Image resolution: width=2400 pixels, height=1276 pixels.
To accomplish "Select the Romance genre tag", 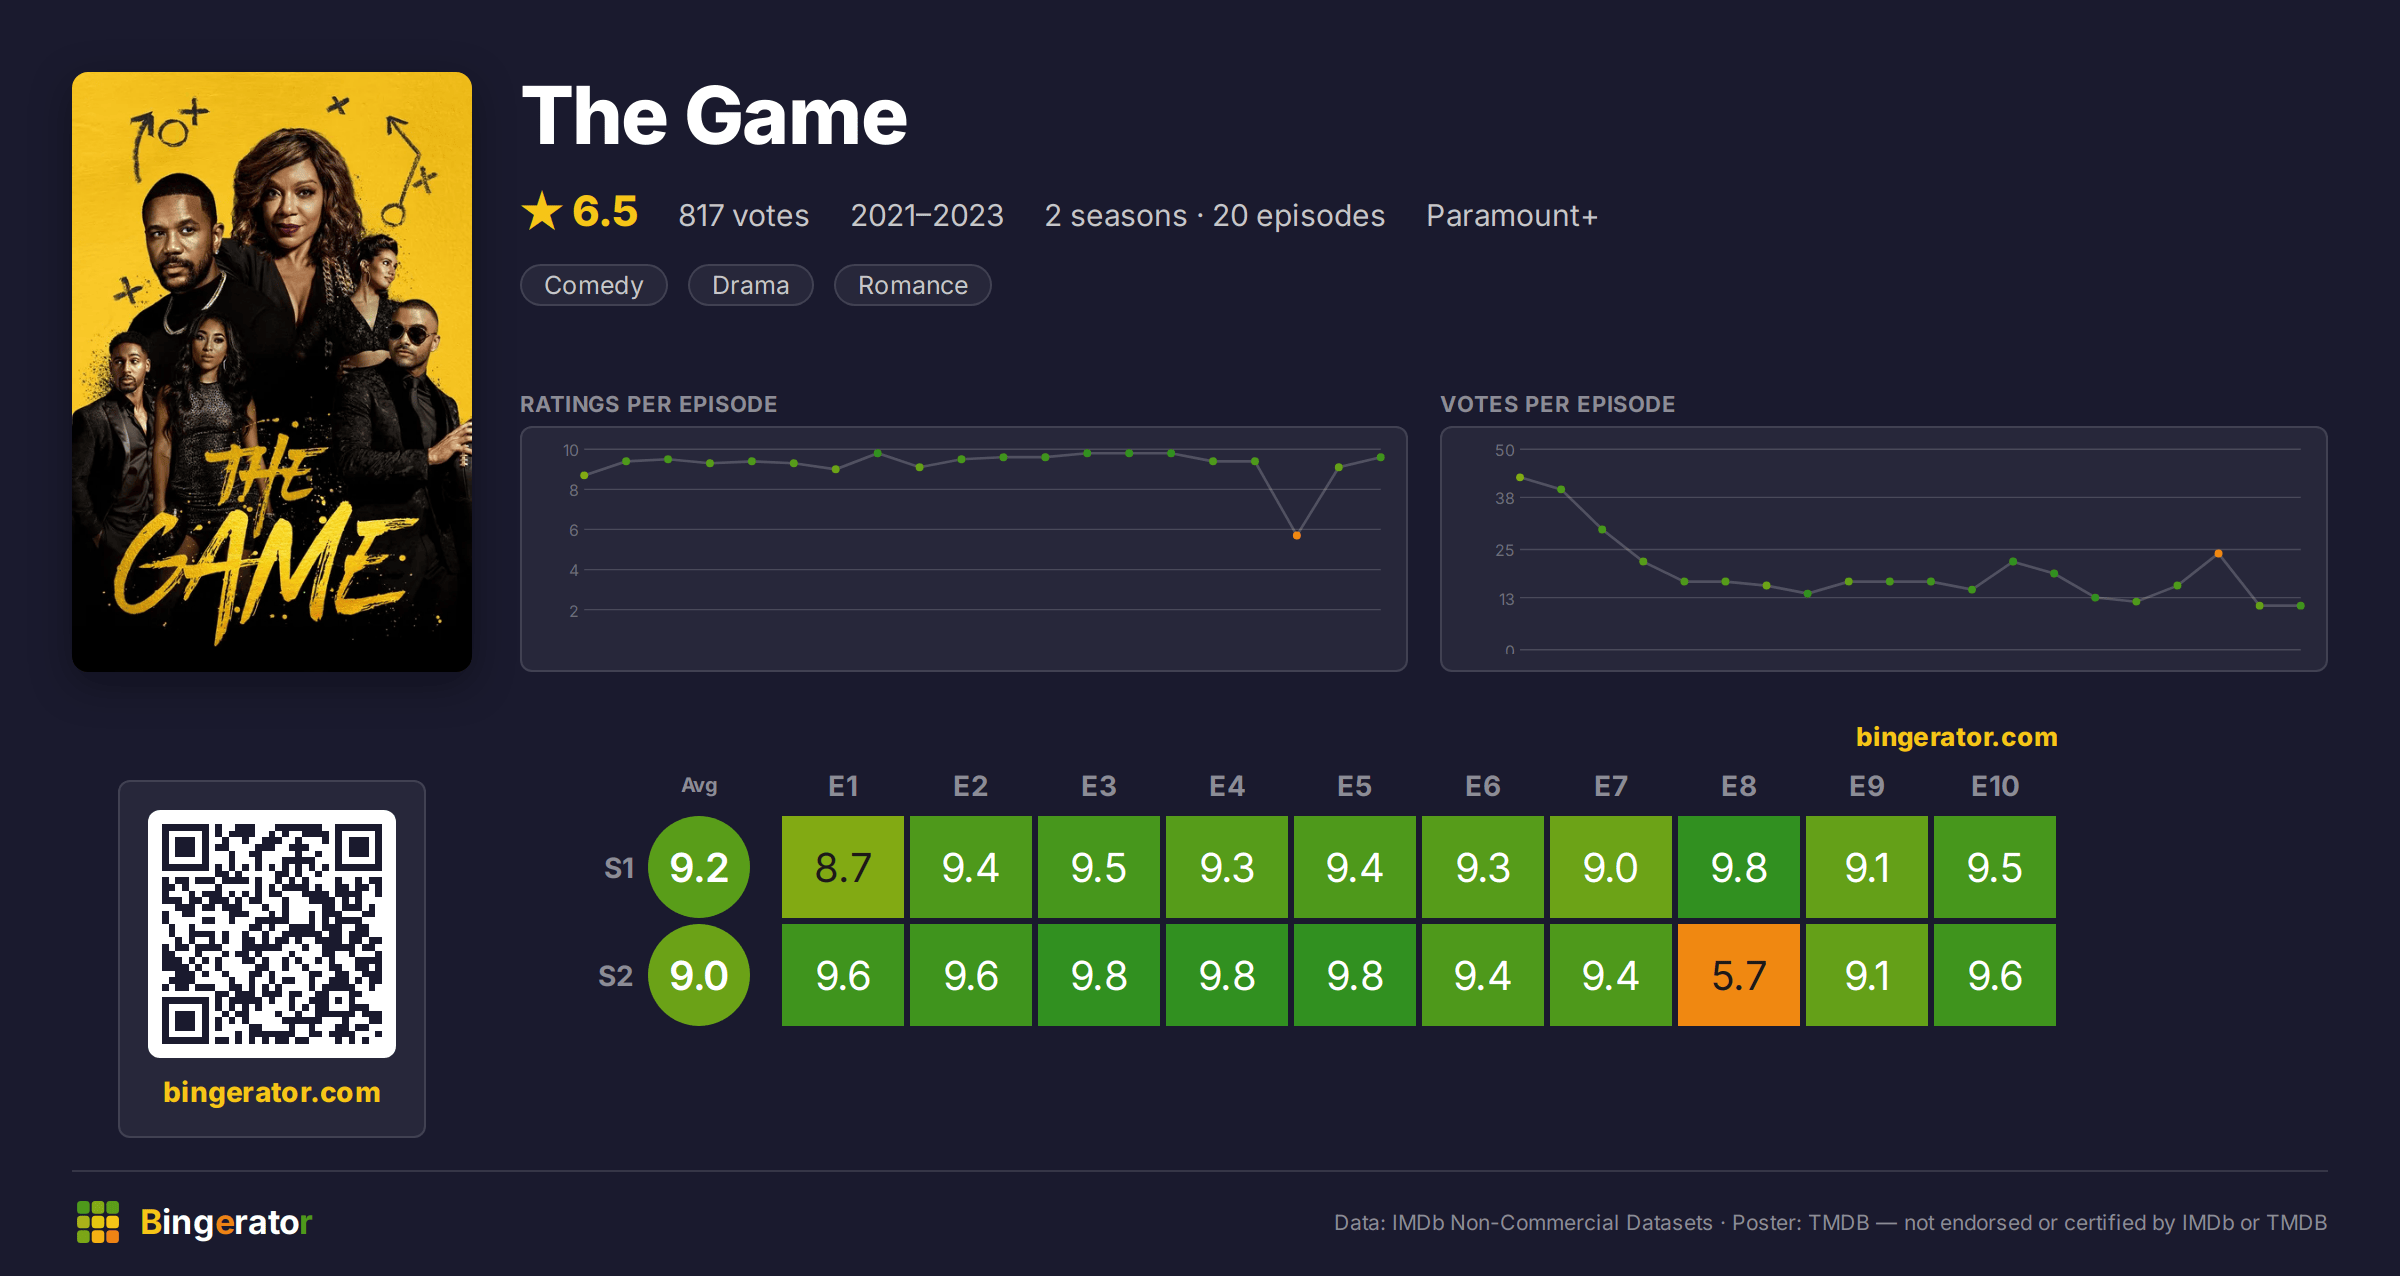I will point(913,285).
